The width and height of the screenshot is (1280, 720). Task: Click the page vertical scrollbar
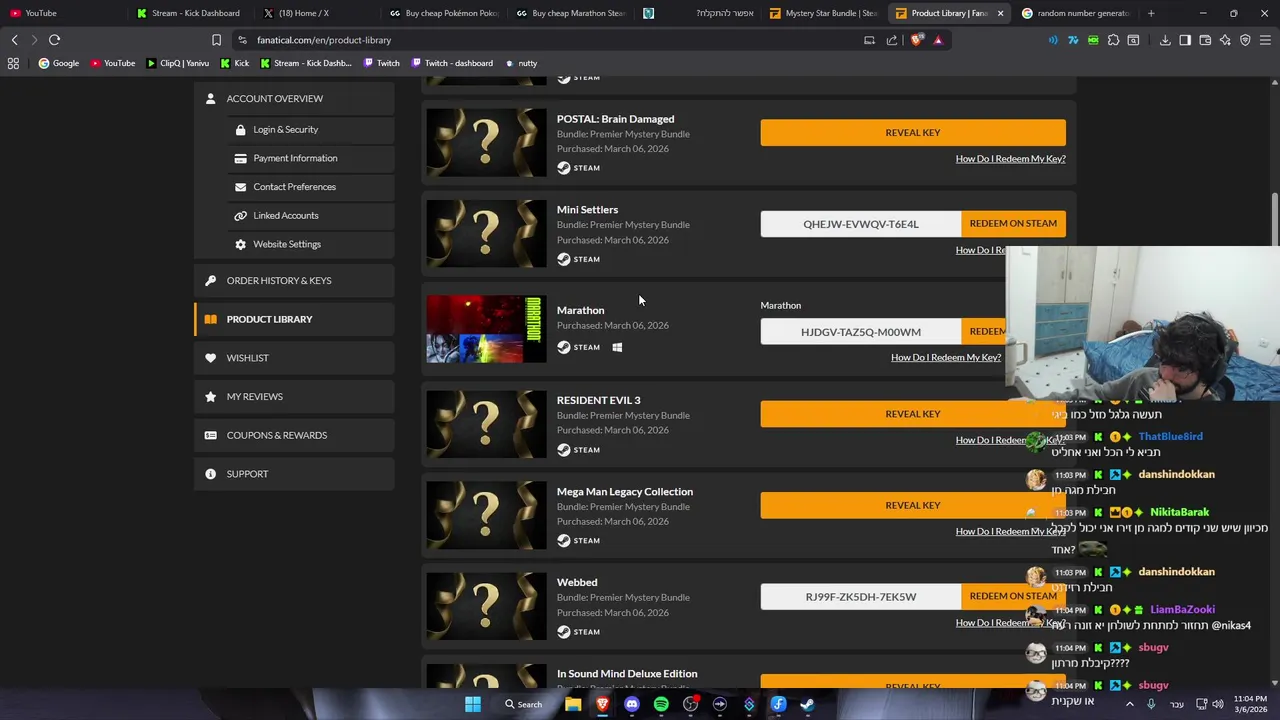point(1274,220)
